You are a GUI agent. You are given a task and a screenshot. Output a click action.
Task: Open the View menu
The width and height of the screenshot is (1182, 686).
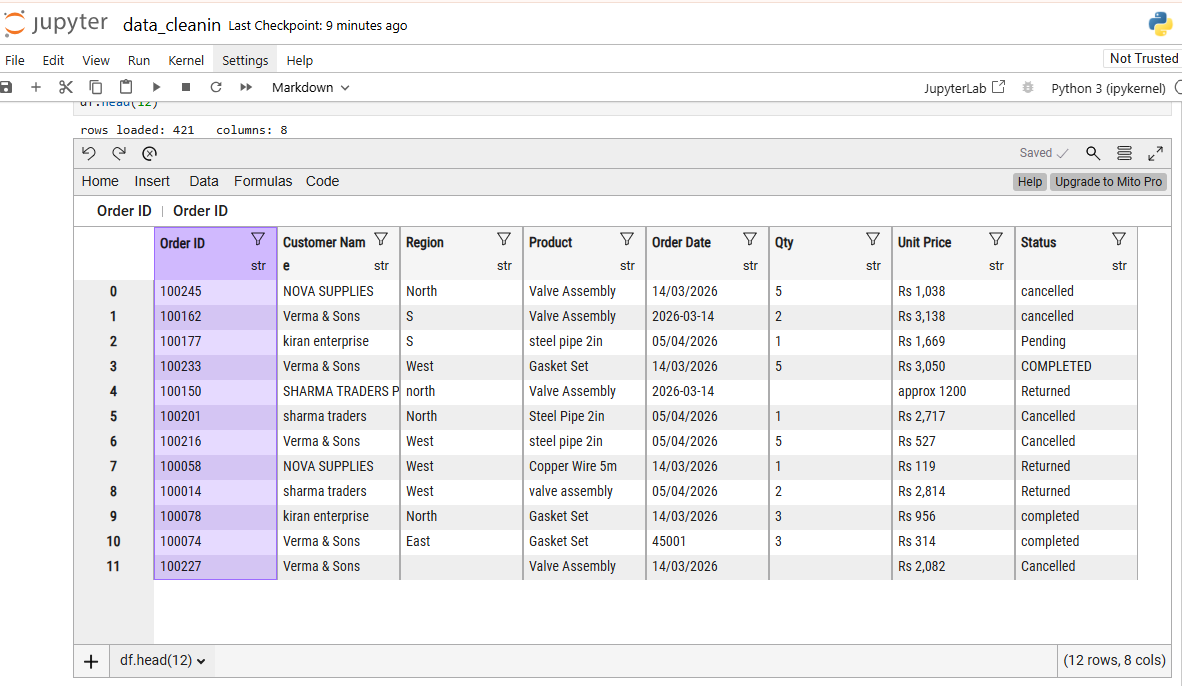click(x=96, y=60)
